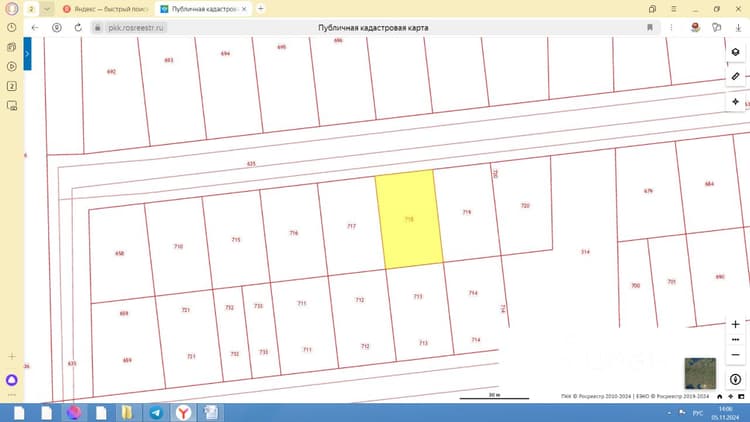This screenshot has height=422, width=750.
Task: Zoom out the cadastral map
Action: point(735,355)
